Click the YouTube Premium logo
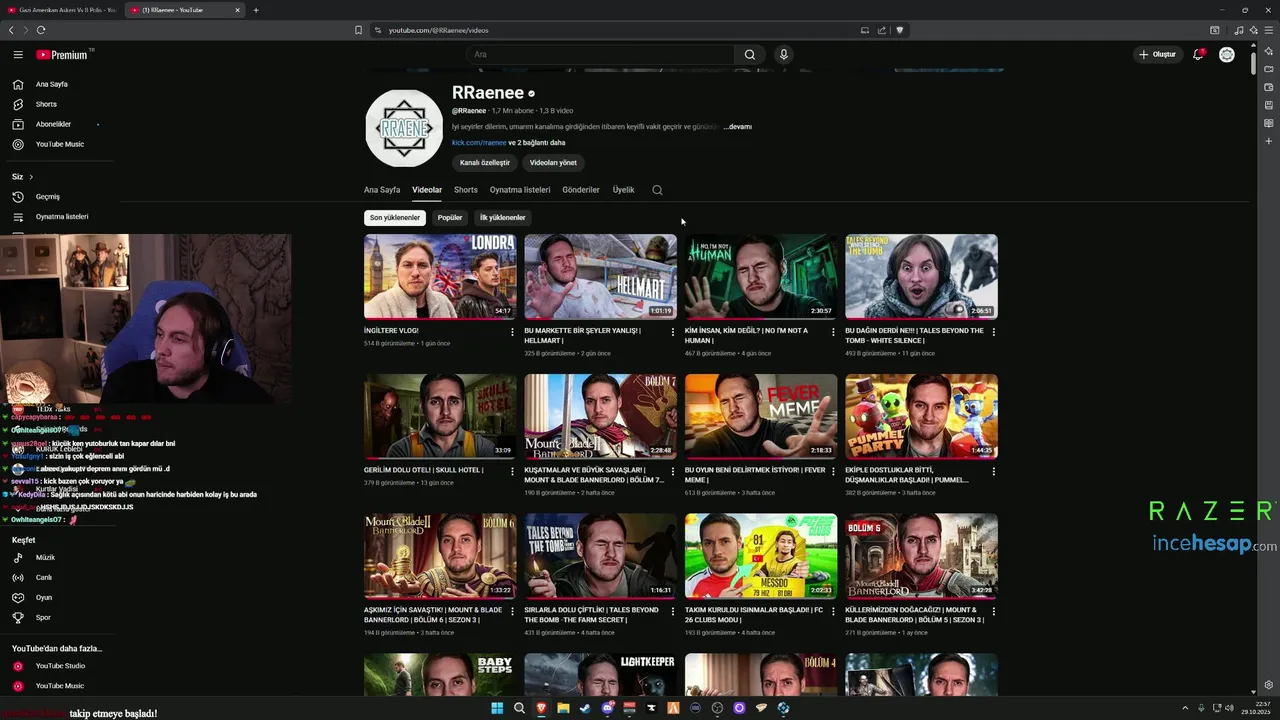The width and height of the screenshot is (1280, 720). [63, 55]
